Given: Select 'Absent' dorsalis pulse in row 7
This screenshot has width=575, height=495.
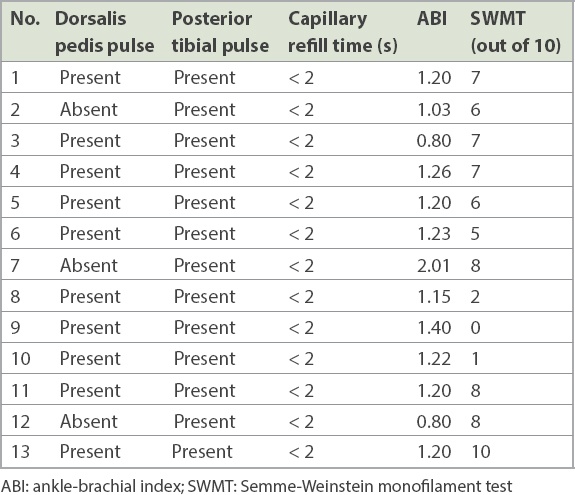Looking at the screenshot, I should 89,265.
